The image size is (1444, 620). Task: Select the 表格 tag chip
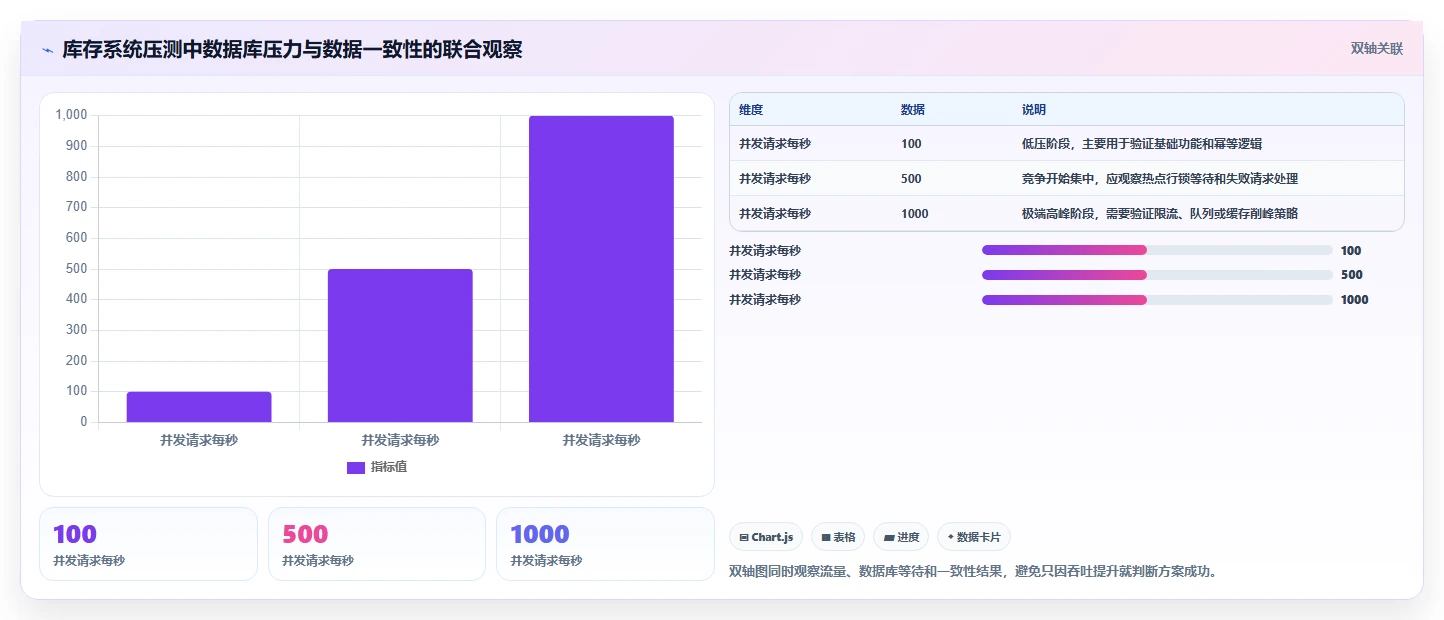838,537
